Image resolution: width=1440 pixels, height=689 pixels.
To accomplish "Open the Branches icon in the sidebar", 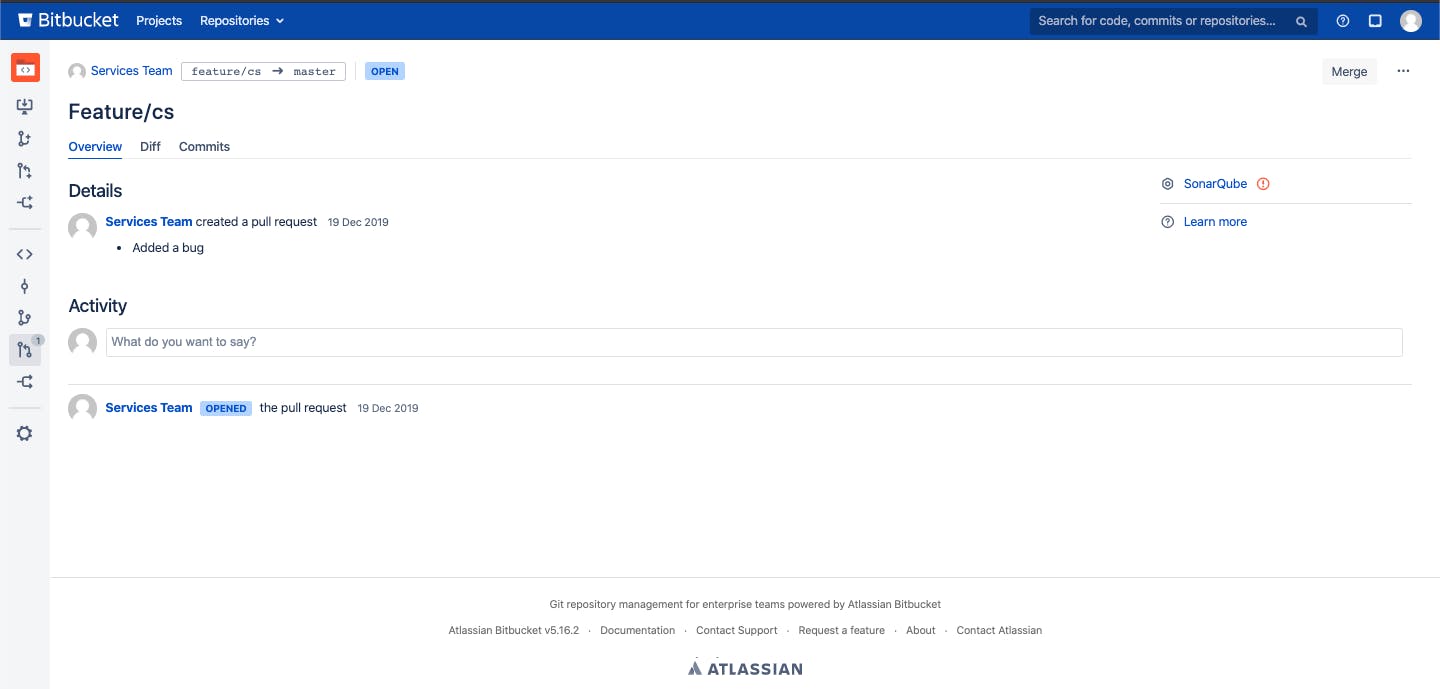I will coord(25,318).
